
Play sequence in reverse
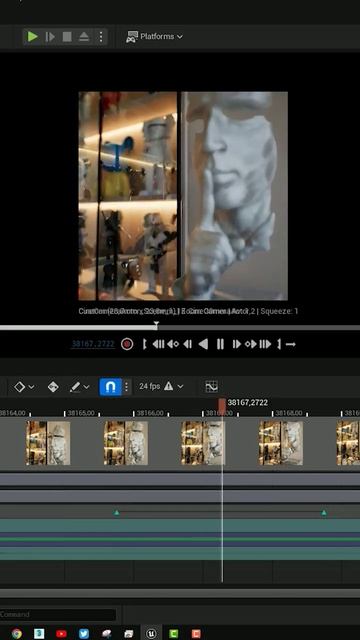[203, 344]
